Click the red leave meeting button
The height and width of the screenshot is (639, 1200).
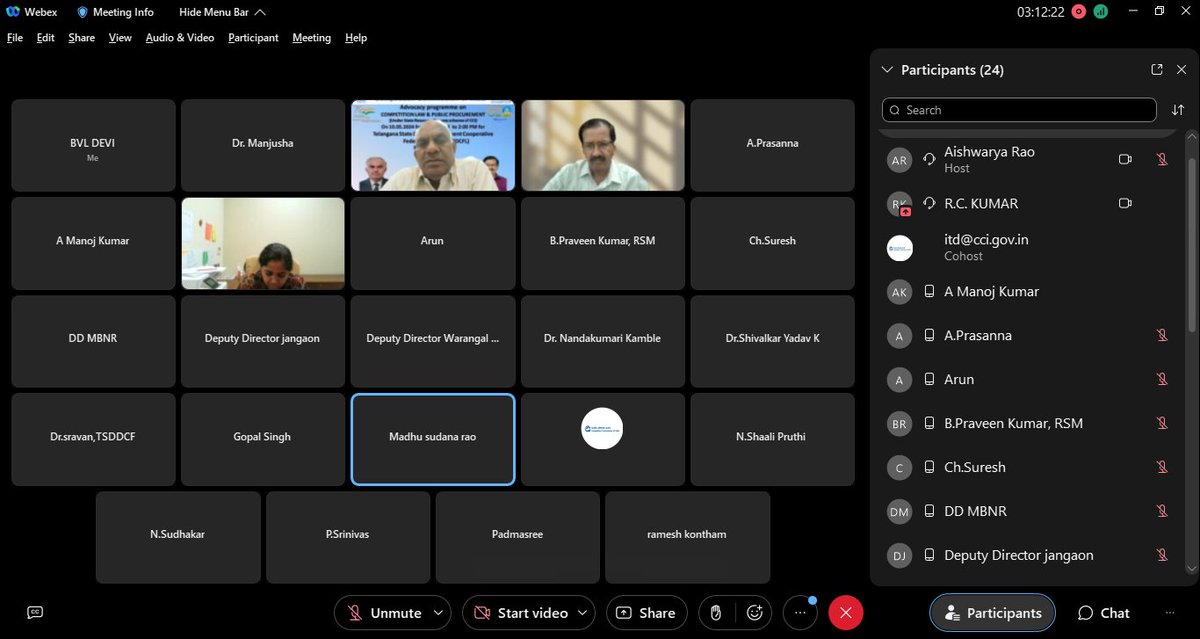click(846, 612)
